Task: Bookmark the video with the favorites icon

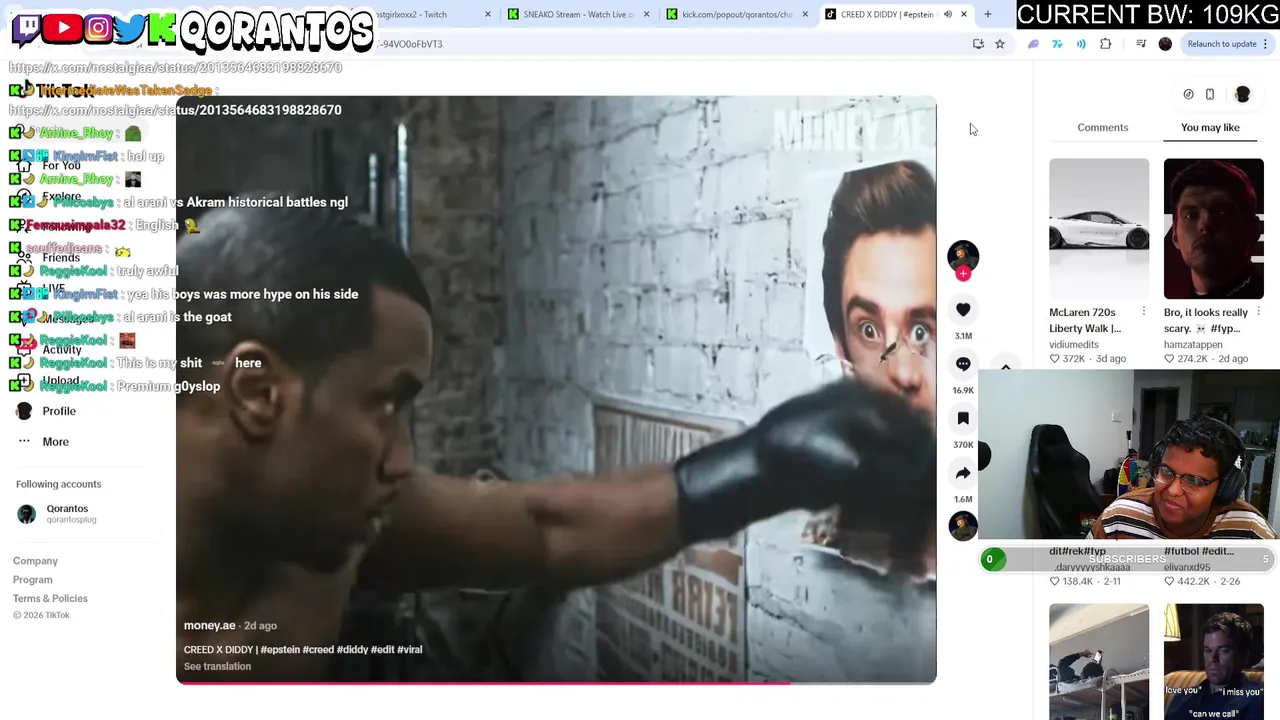Action: point(963,418)
